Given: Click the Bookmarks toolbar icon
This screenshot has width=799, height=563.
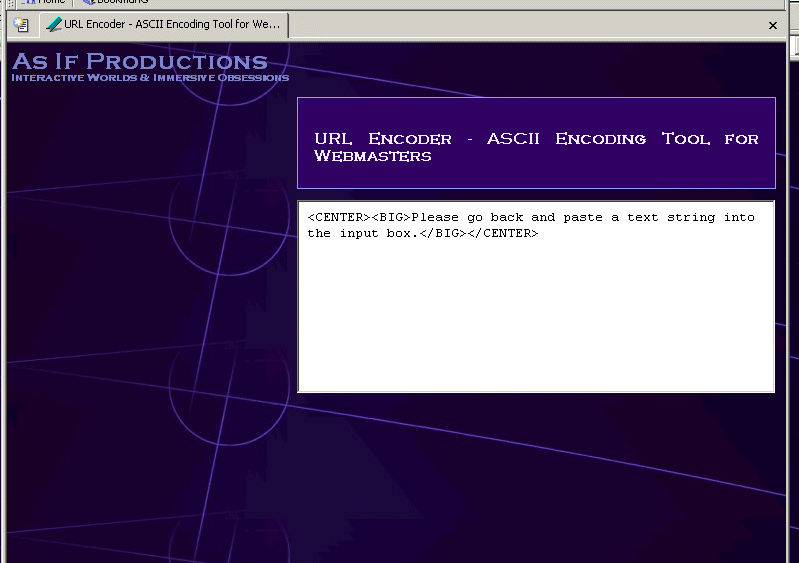Looking at the screenshot, I should coord(88,2).
